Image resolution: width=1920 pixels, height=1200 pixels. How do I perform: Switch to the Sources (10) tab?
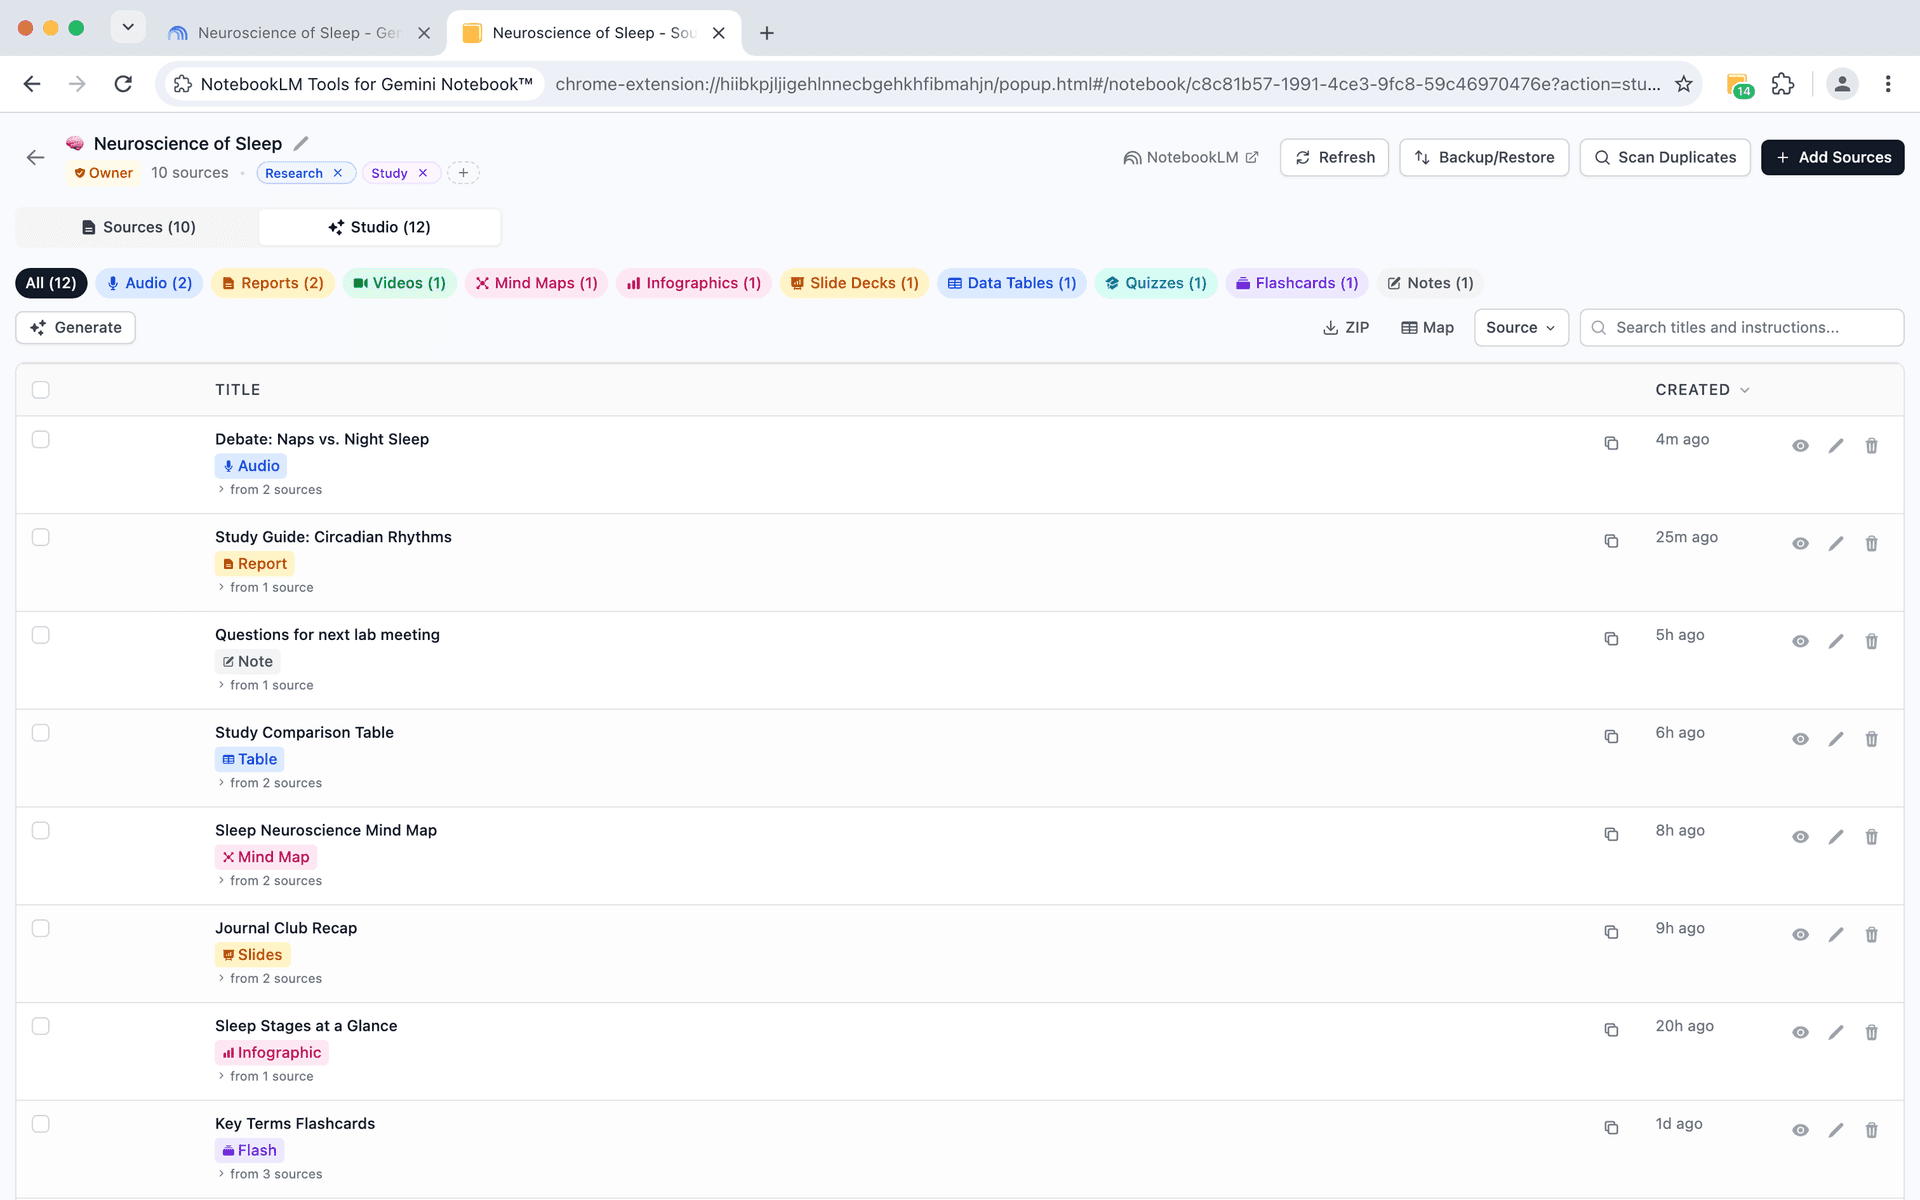[138, 227]
